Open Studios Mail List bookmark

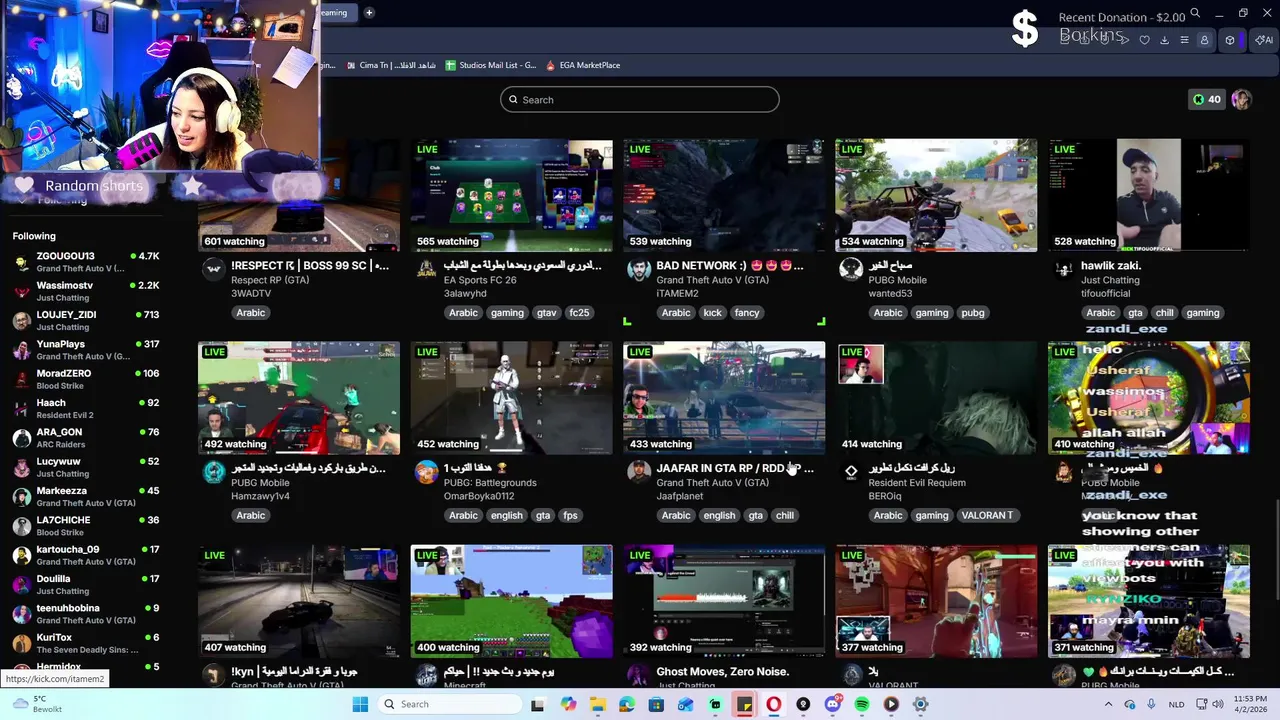pos(491,65)
